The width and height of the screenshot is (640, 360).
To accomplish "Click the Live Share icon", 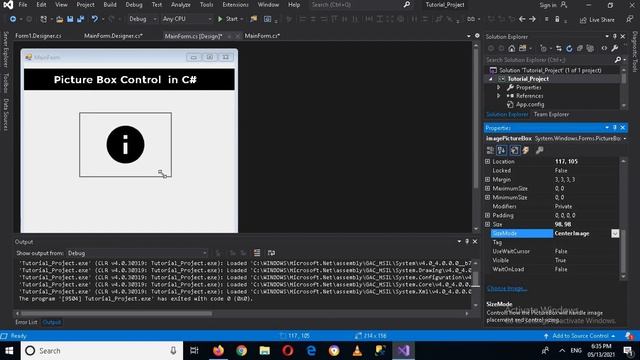I will coord(597,20).
